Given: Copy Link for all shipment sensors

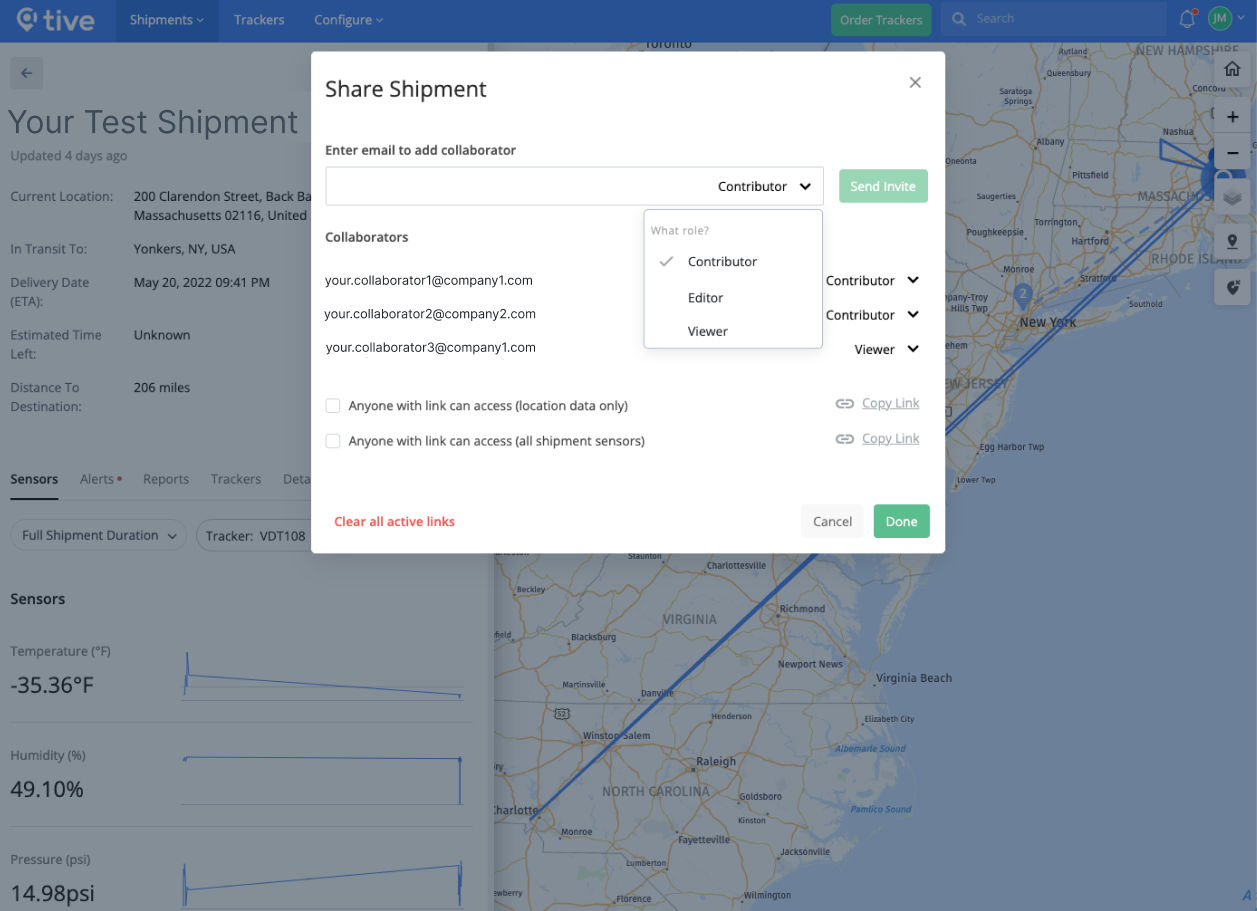Looking at the screenshot, I should (891, 439).
